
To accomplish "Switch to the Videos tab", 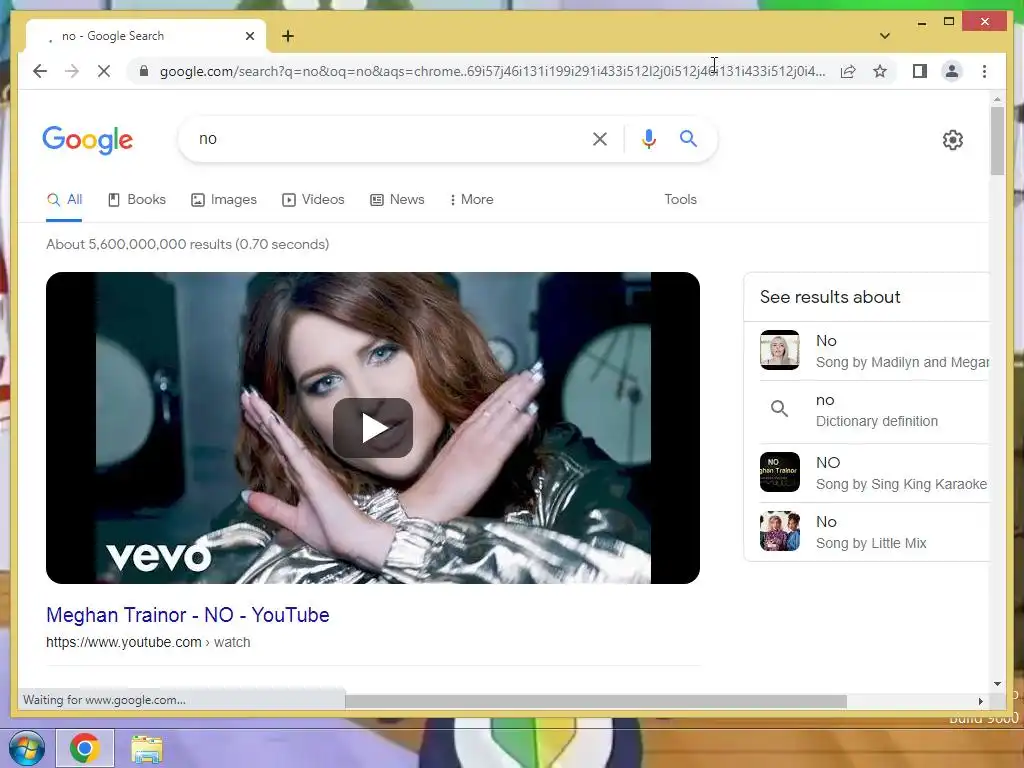I will coord(313,200).
